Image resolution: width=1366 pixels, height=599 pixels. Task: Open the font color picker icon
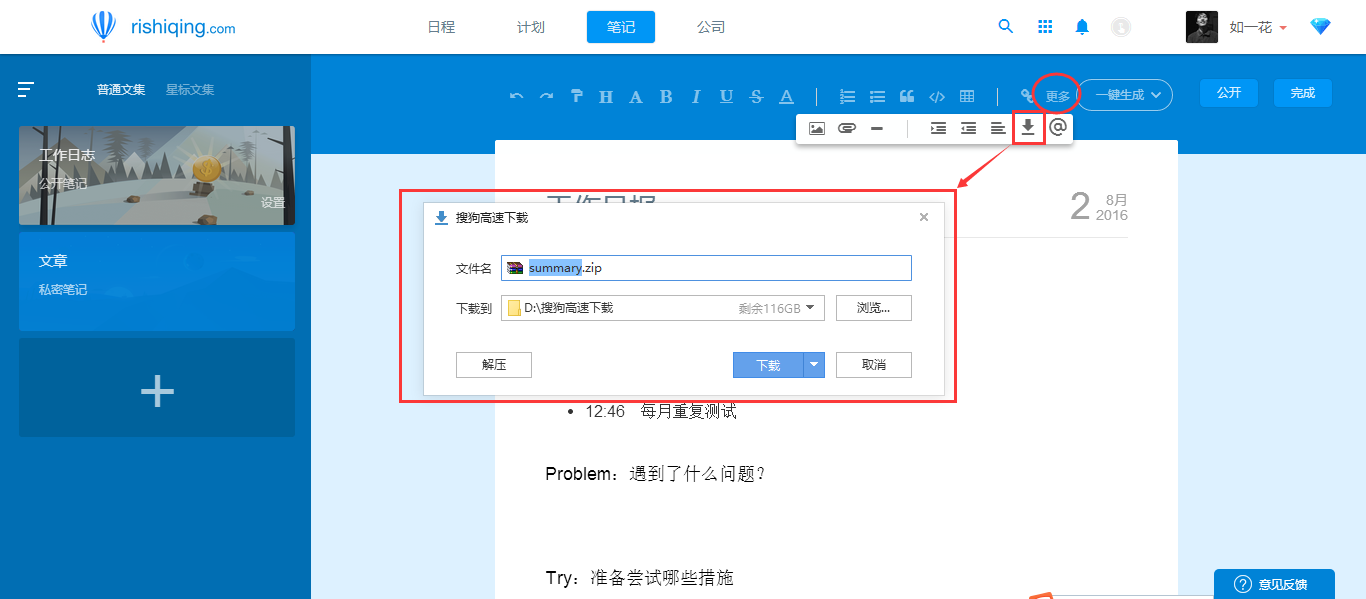click(786, 95)
